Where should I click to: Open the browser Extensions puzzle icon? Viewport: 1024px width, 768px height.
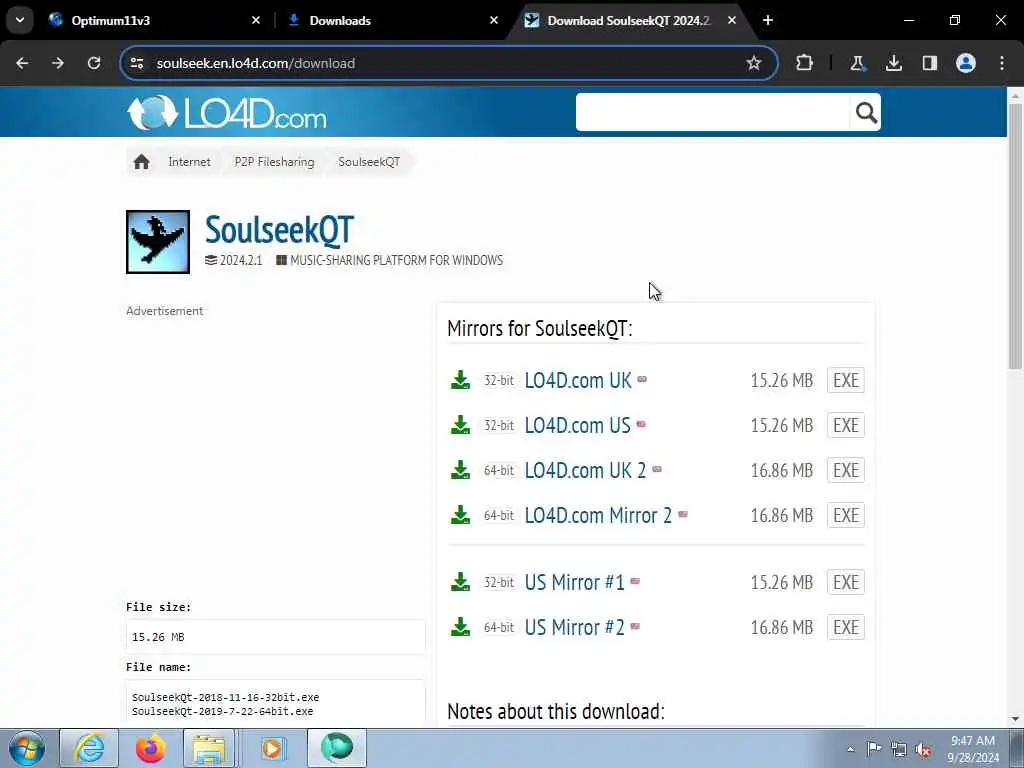[x=805, y=63]
